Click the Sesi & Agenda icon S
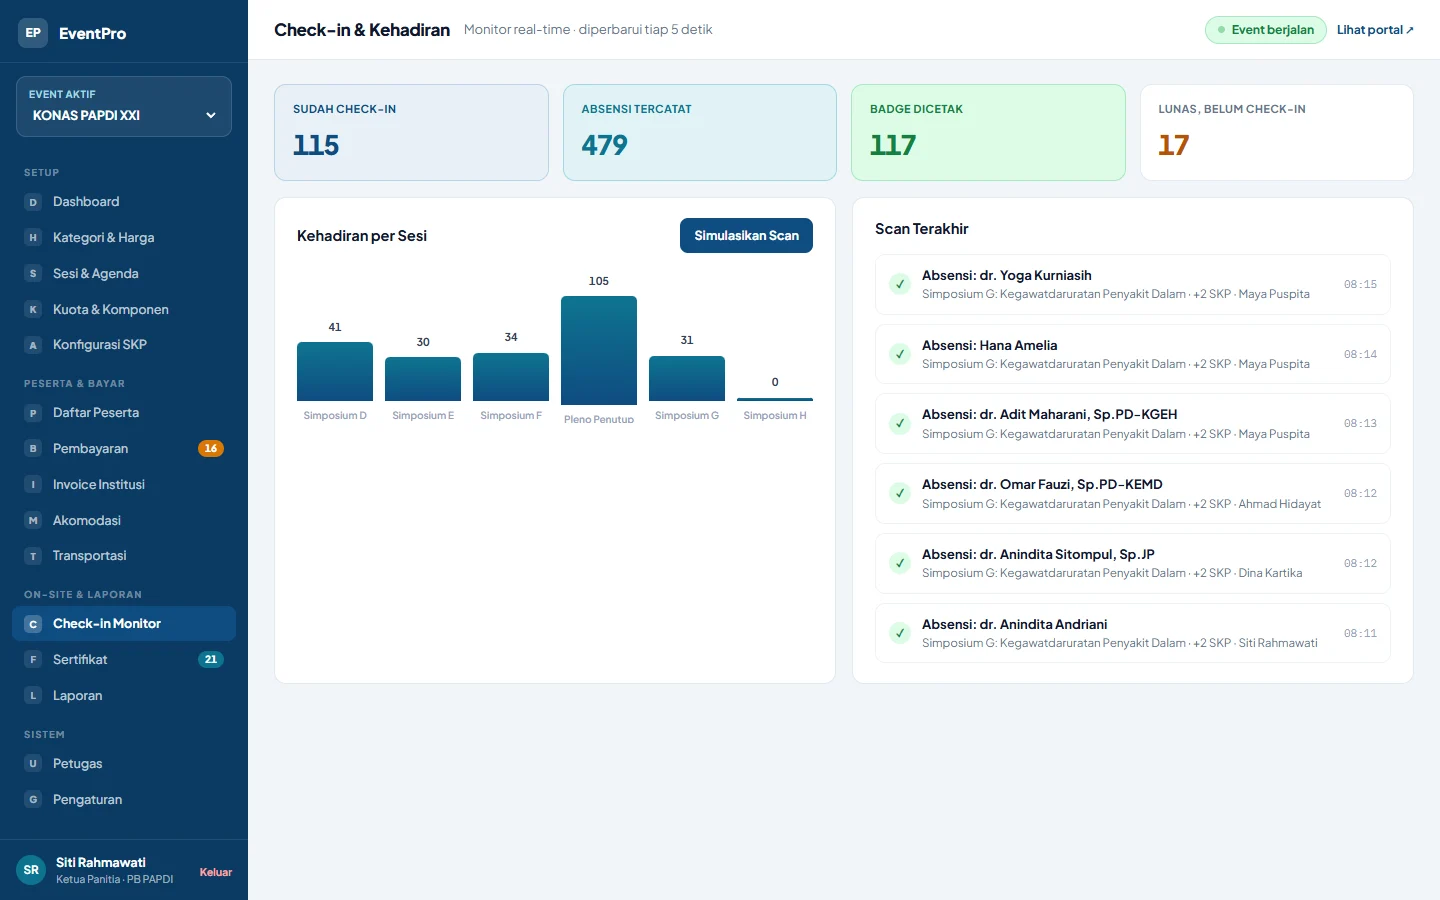The height and width of the screenshot is (900, 1440). (33, 274)
